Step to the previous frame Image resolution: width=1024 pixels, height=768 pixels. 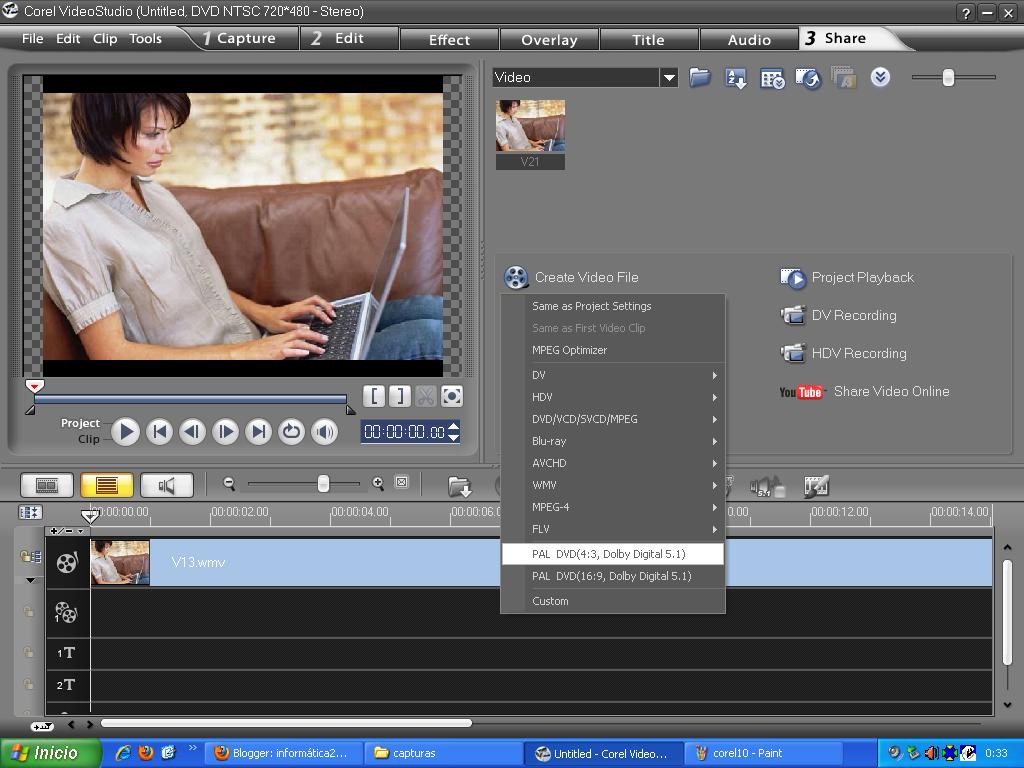[192, 432]
